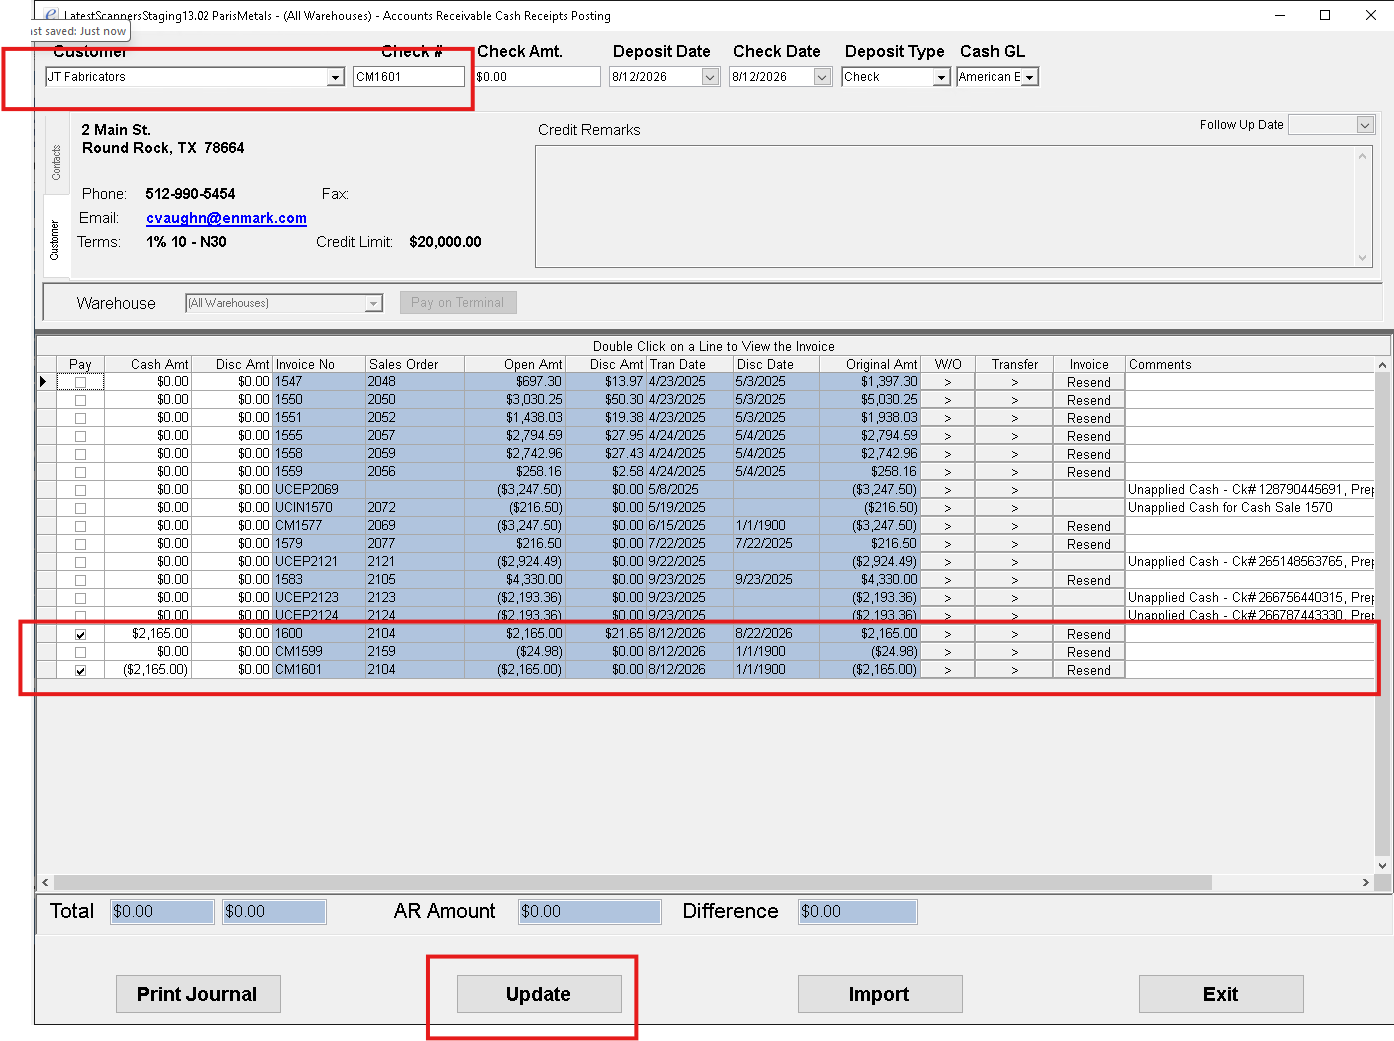Click the Sales Order cell 2159
Viewport: 1394px width, 1041px height.
tap(415, 652)
